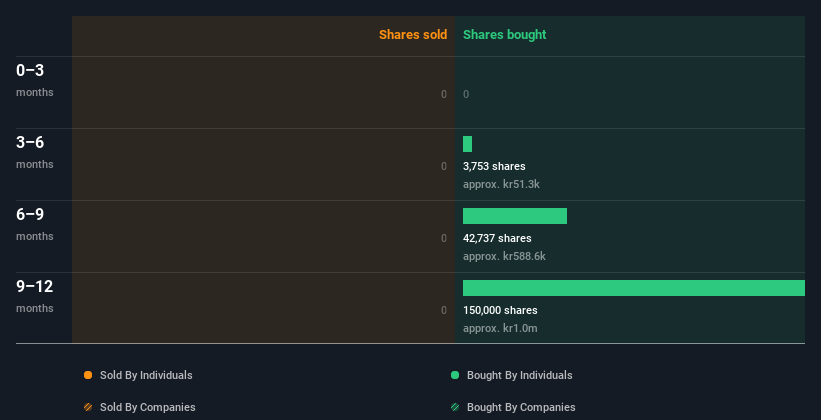Select the 9–12 months row label
The height and width of the screenshot is (420, 821).
tap(35, 296)
